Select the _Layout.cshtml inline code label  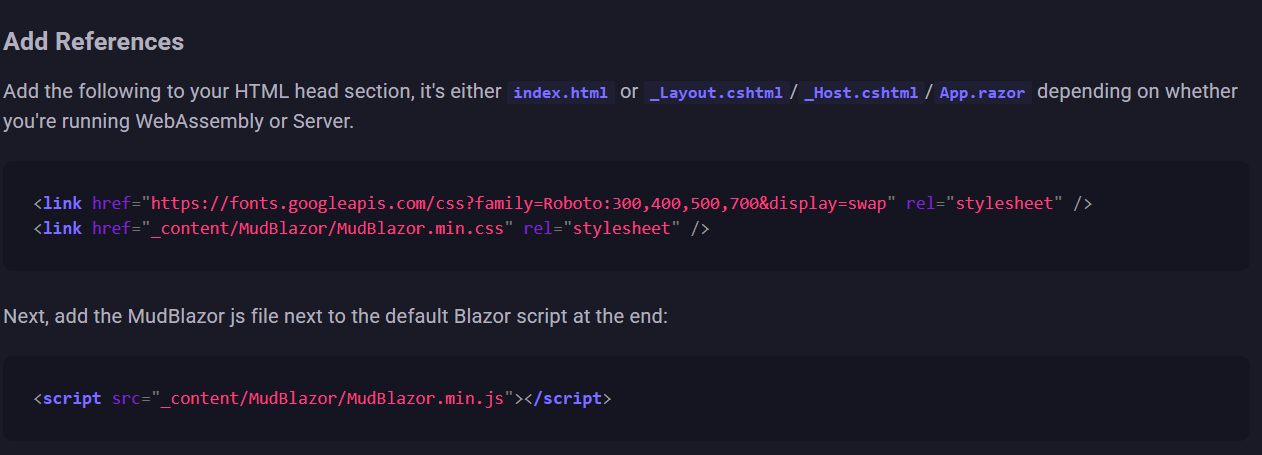[717, 93]
